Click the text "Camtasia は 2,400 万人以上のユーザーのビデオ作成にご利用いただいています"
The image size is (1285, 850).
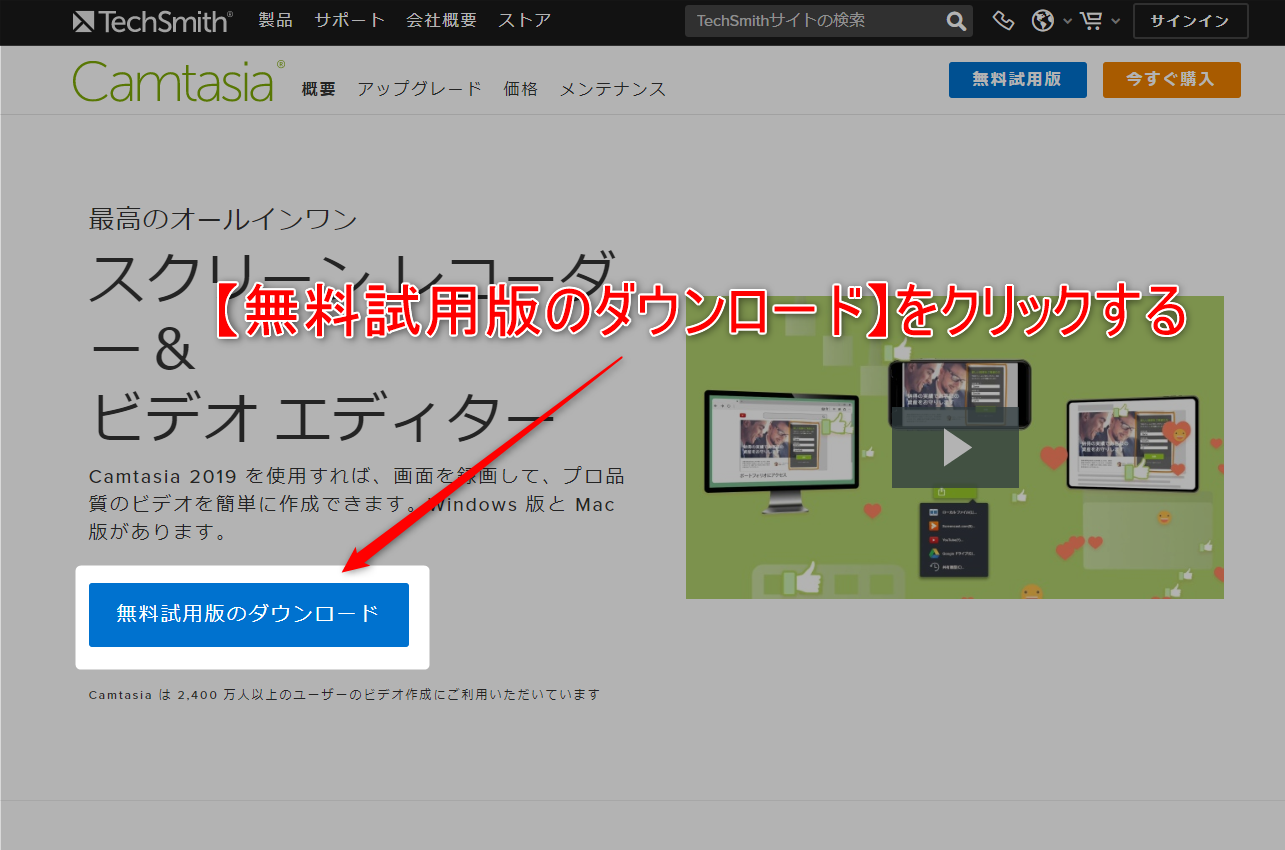click(344, 694)
